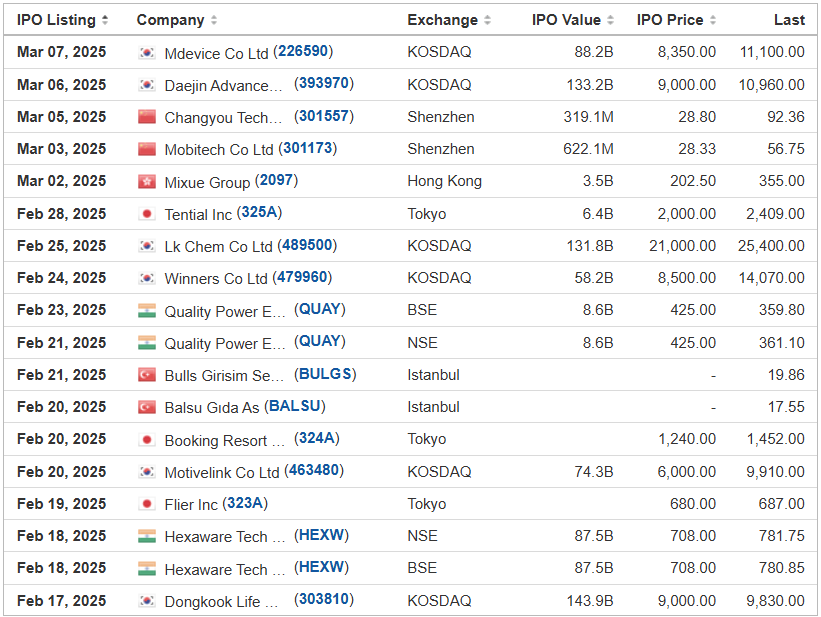Click Japan flag beside Flier Inc

click(x=147, y=504)
